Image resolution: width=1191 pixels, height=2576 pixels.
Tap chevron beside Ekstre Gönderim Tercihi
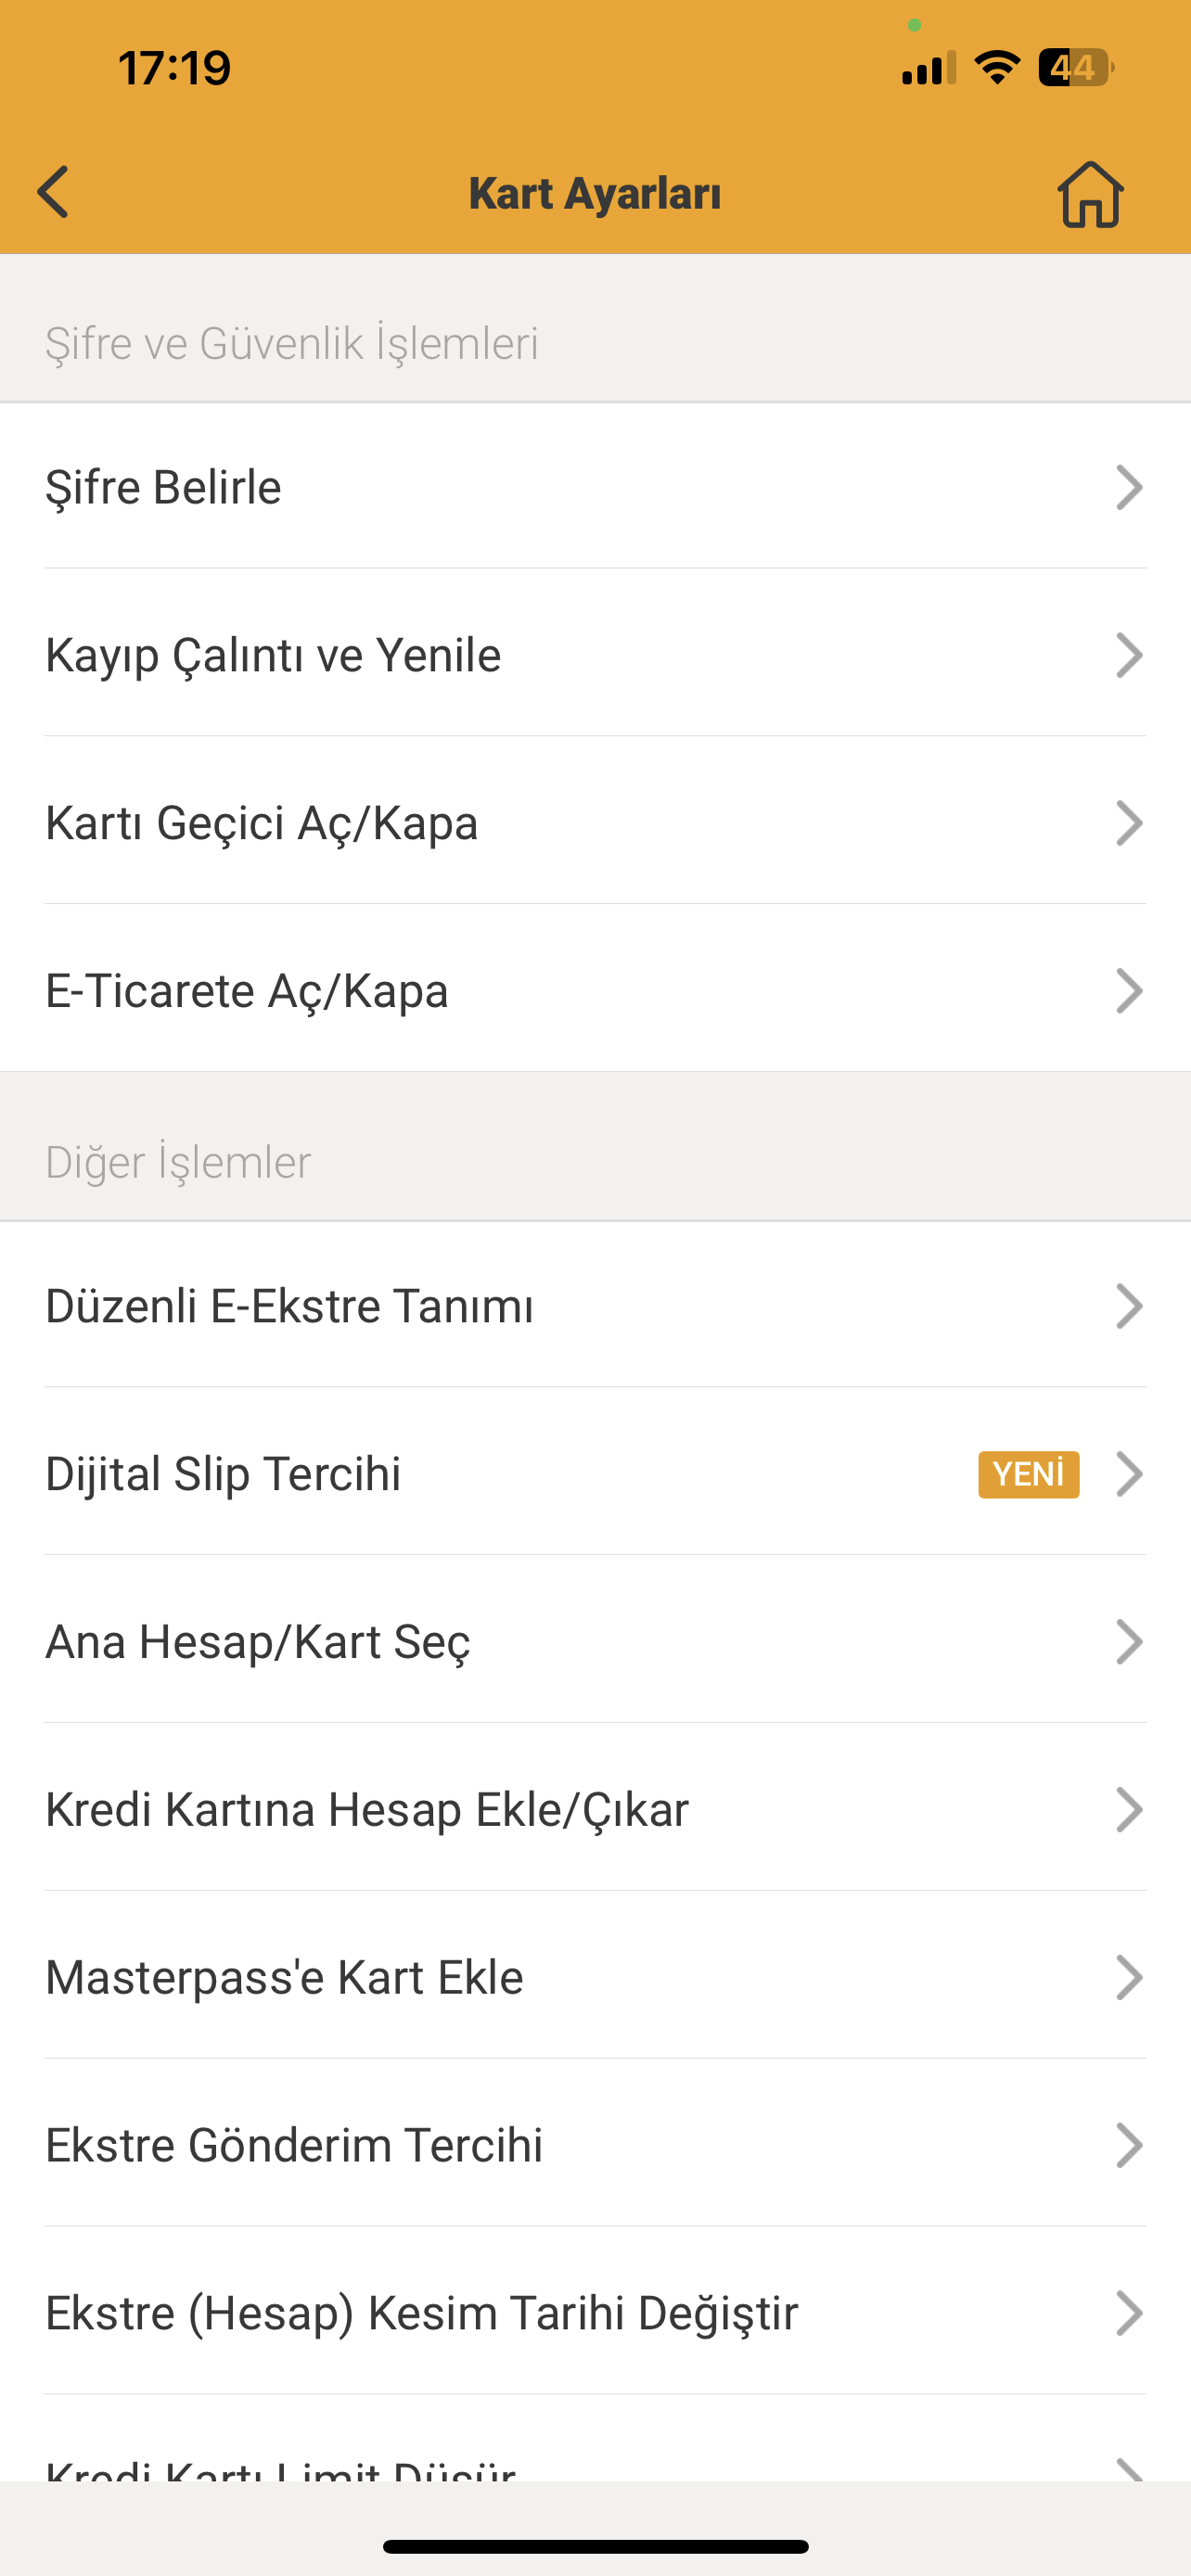[x=1129, y=2145]
